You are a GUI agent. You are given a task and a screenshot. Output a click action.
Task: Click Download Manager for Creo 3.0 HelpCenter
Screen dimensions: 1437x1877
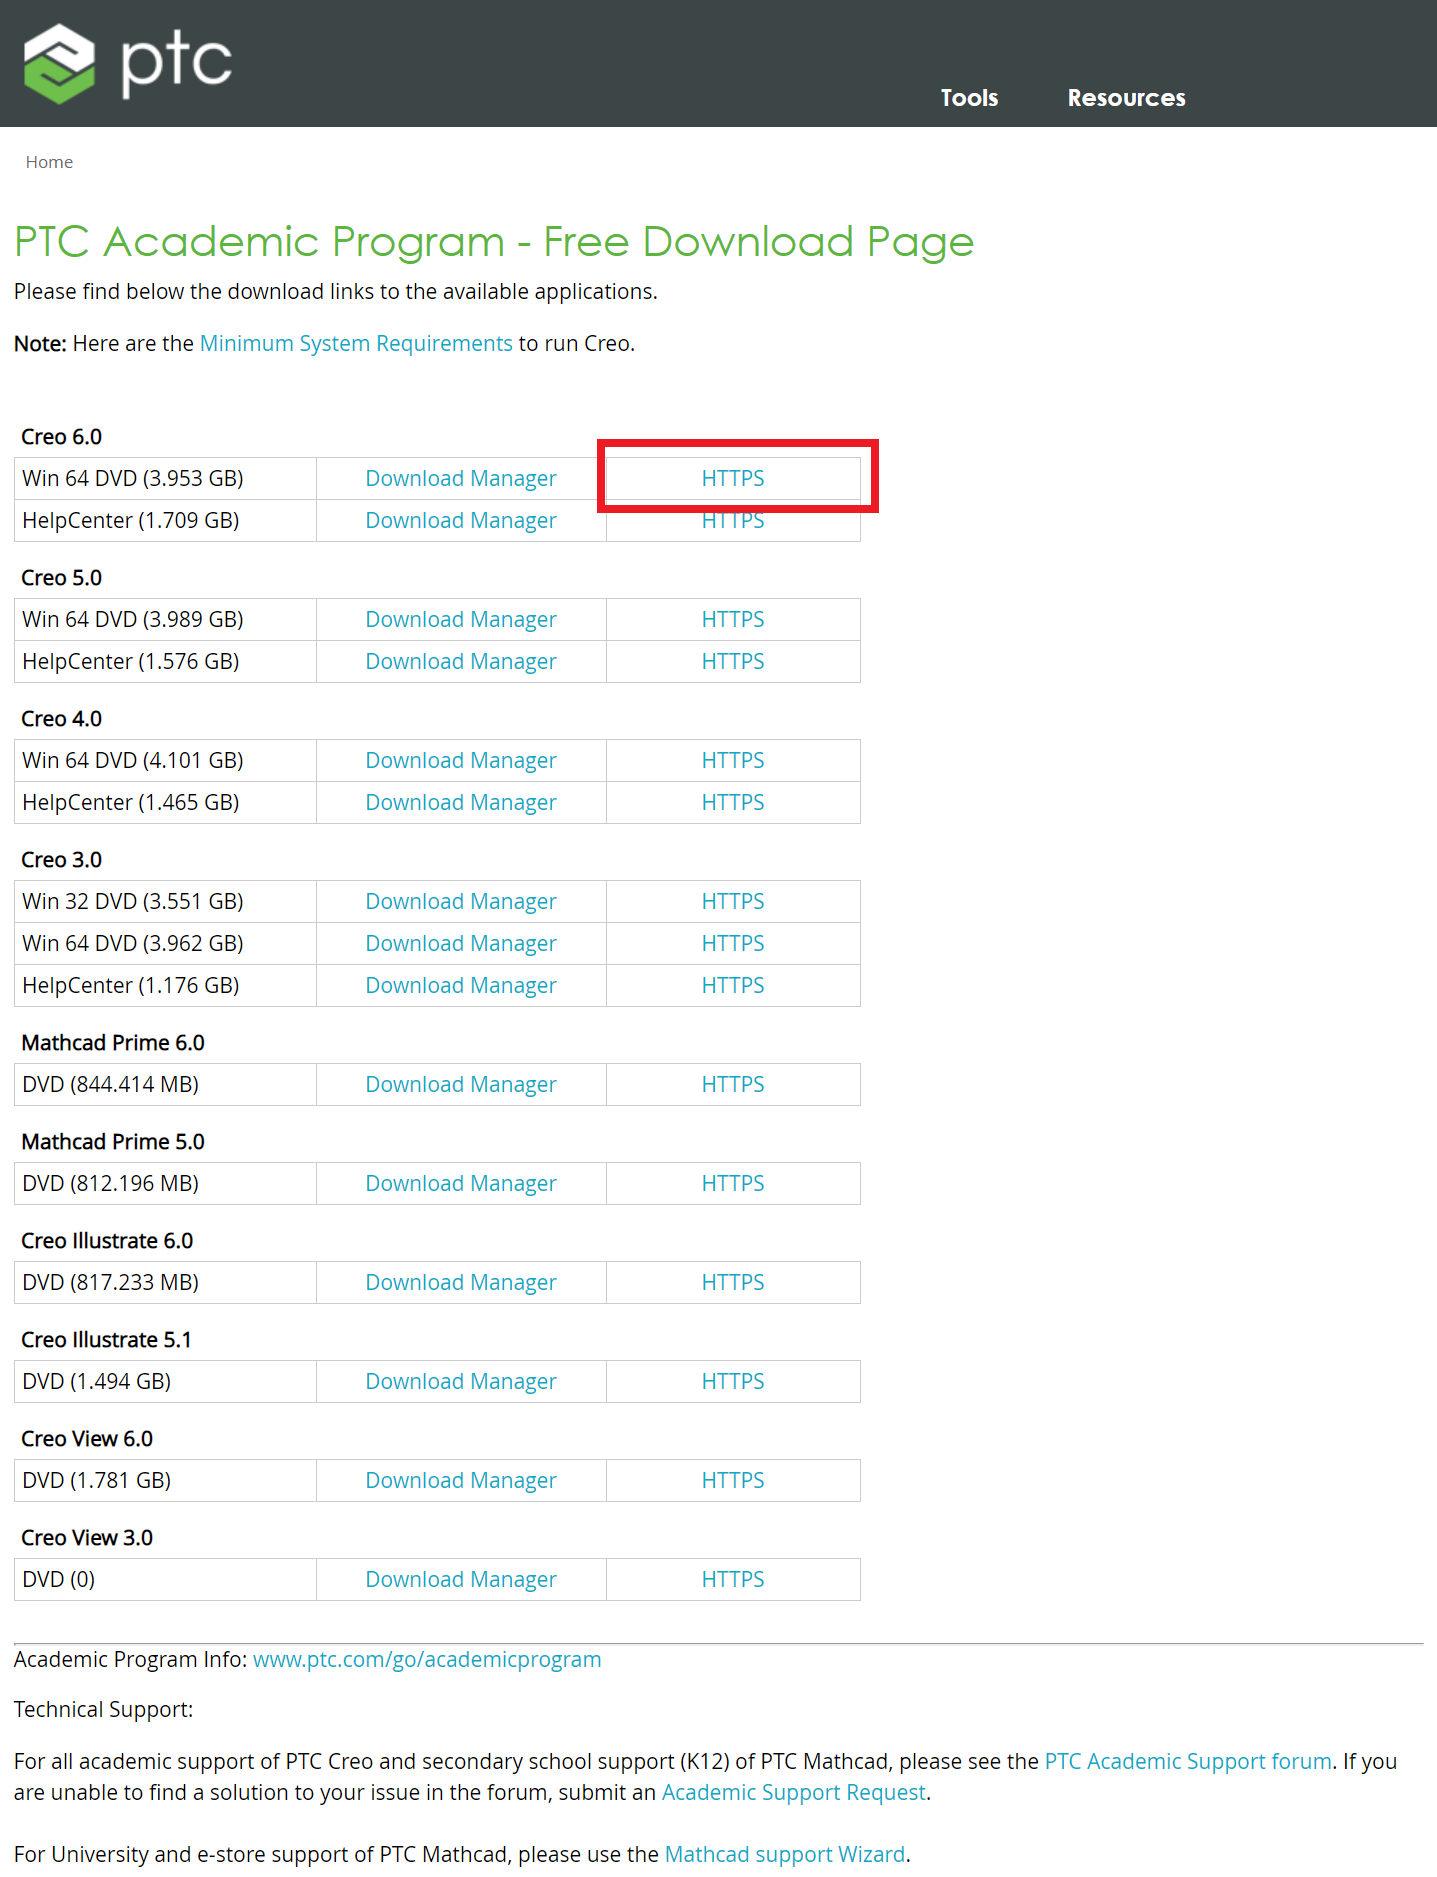click(x=461, y=985)
